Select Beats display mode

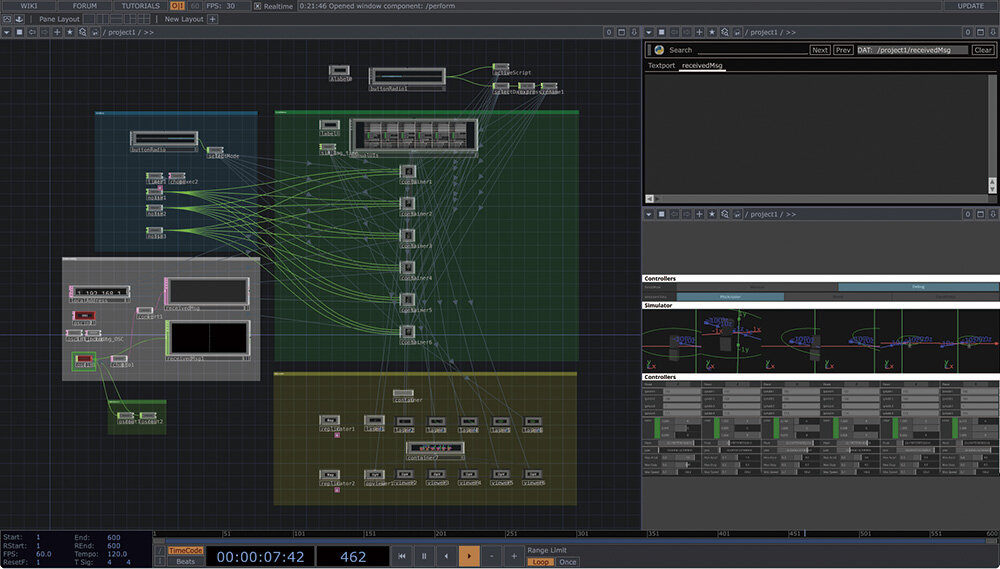(186, 562)
